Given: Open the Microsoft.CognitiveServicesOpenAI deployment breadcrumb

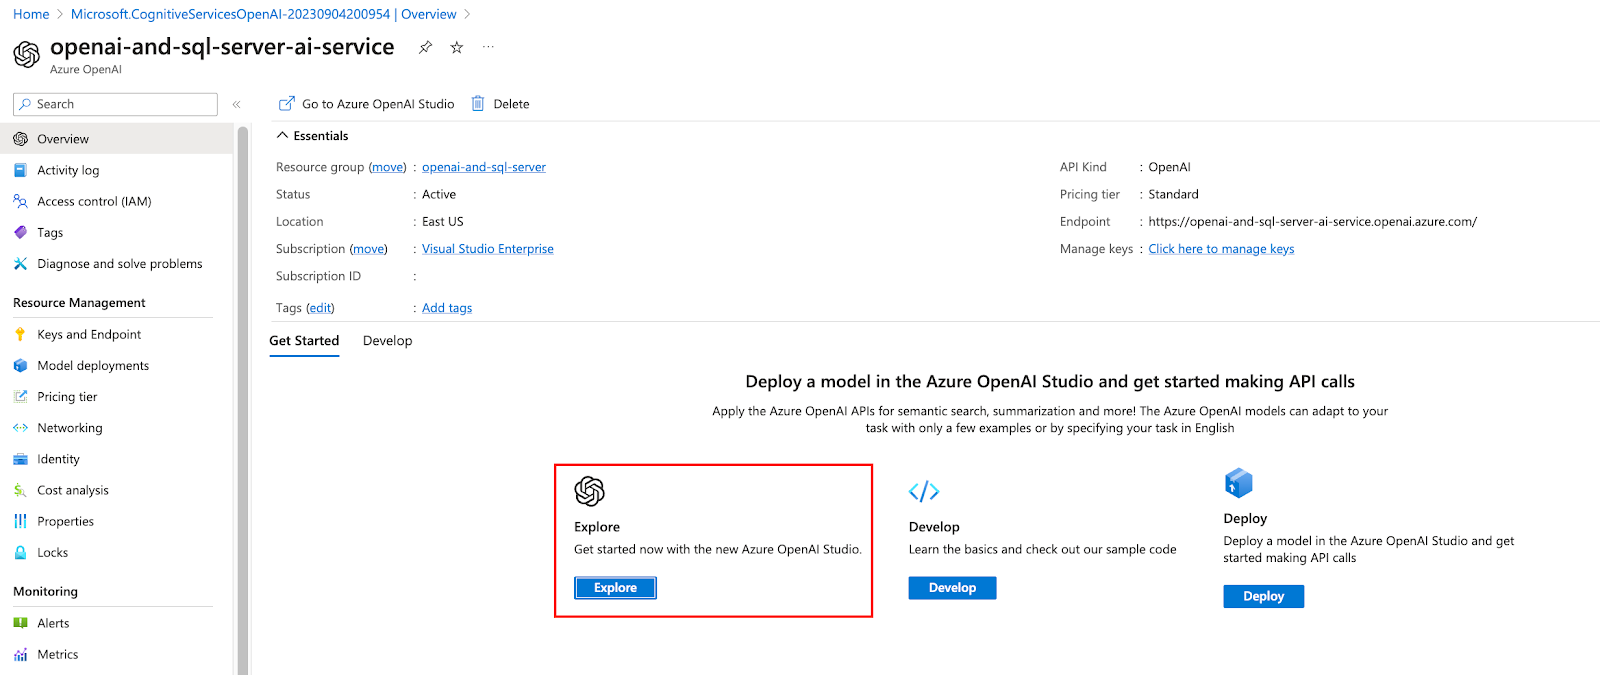Looking at the screenshot, I should coord(264,14).
